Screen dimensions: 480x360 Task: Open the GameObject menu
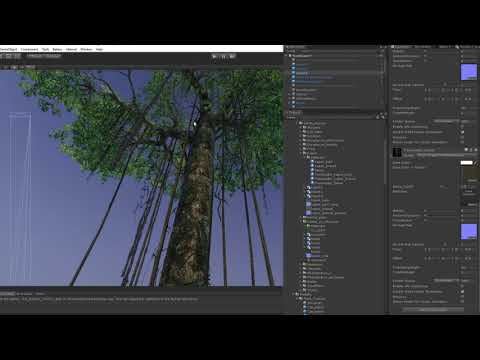(x=8, y=49)
